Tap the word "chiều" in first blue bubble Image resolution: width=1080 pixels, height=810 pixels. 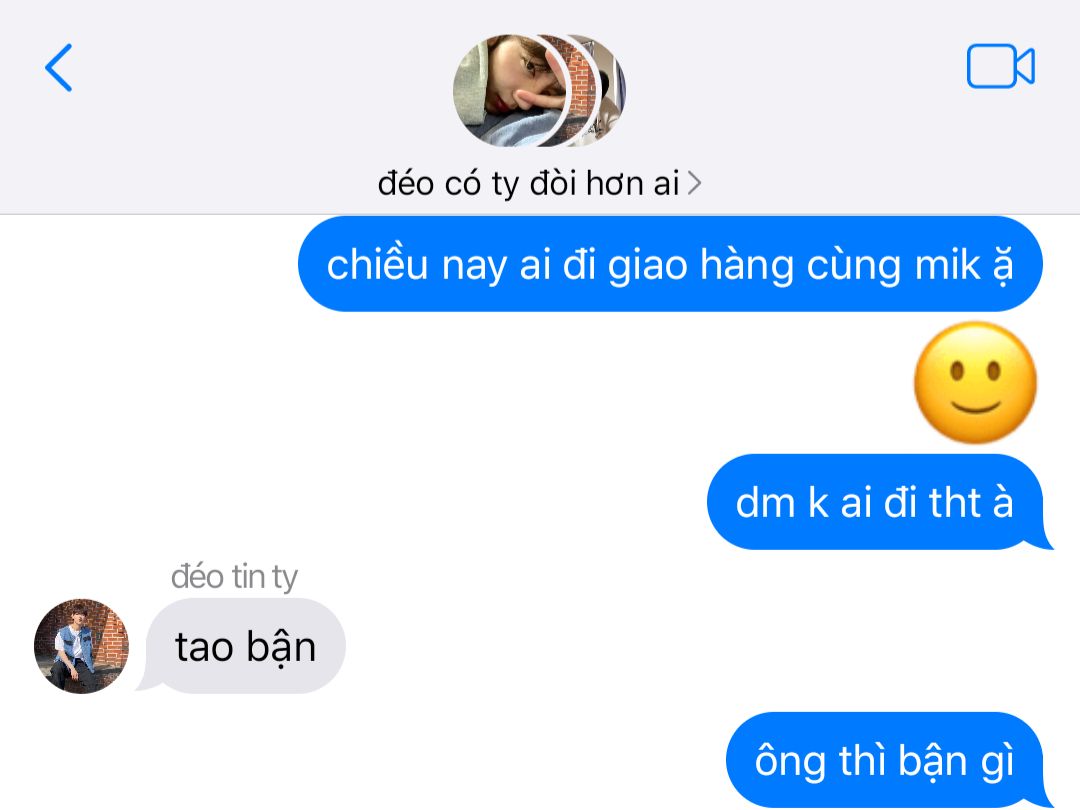coord(377,264)
